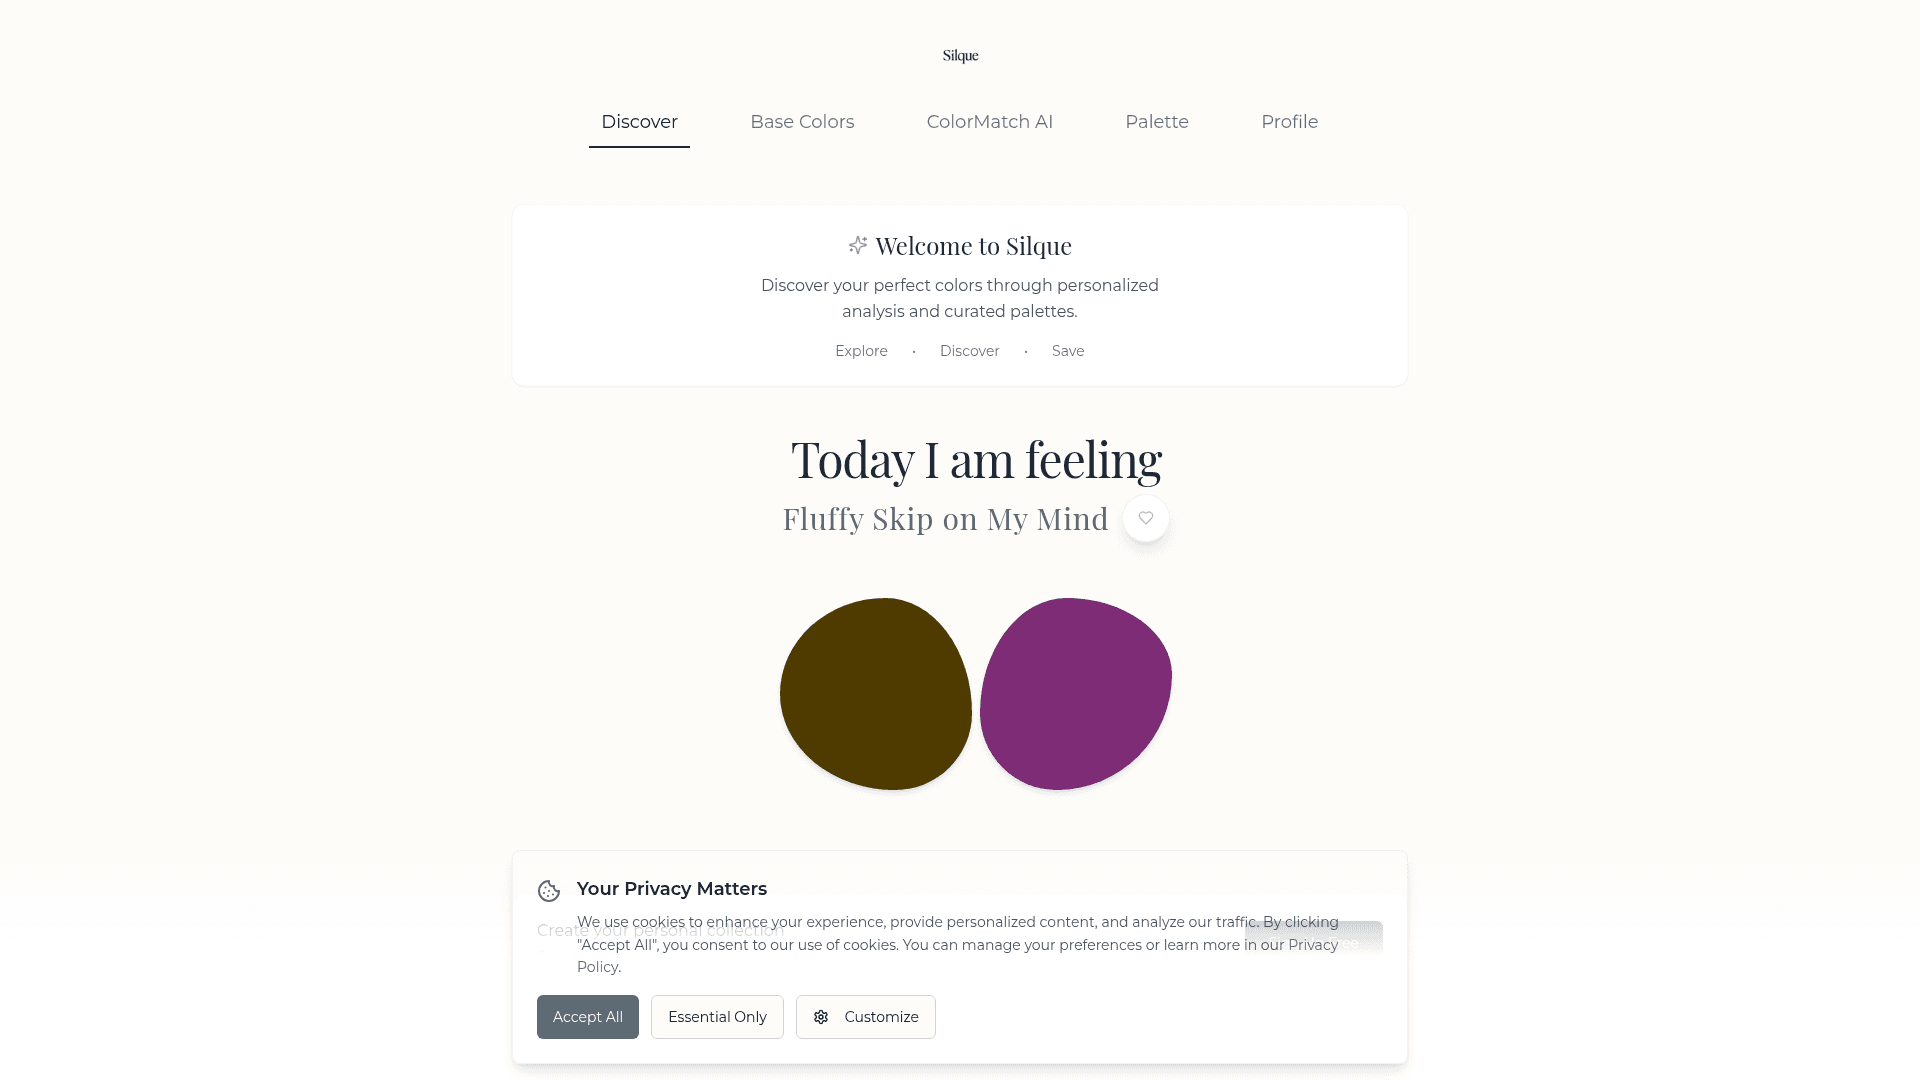Open Customize cookie preferences
Image resolution: width=1920 pixels, height=1080 pixels.
(x=866, y=1017)
